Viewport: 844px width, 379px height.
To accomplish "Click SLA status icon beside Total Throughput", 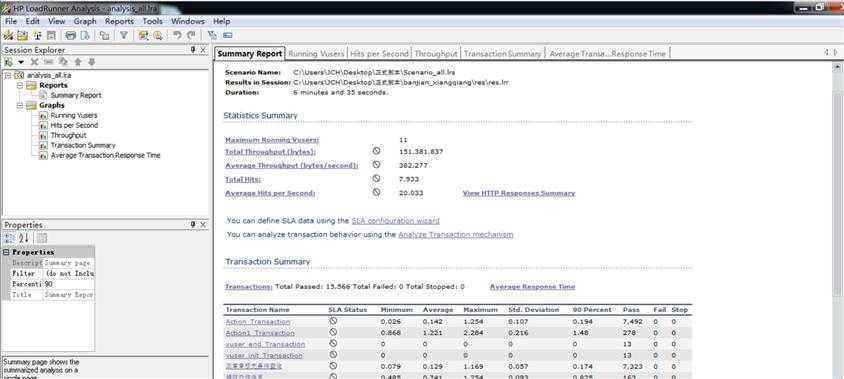I will click(376, 151).
